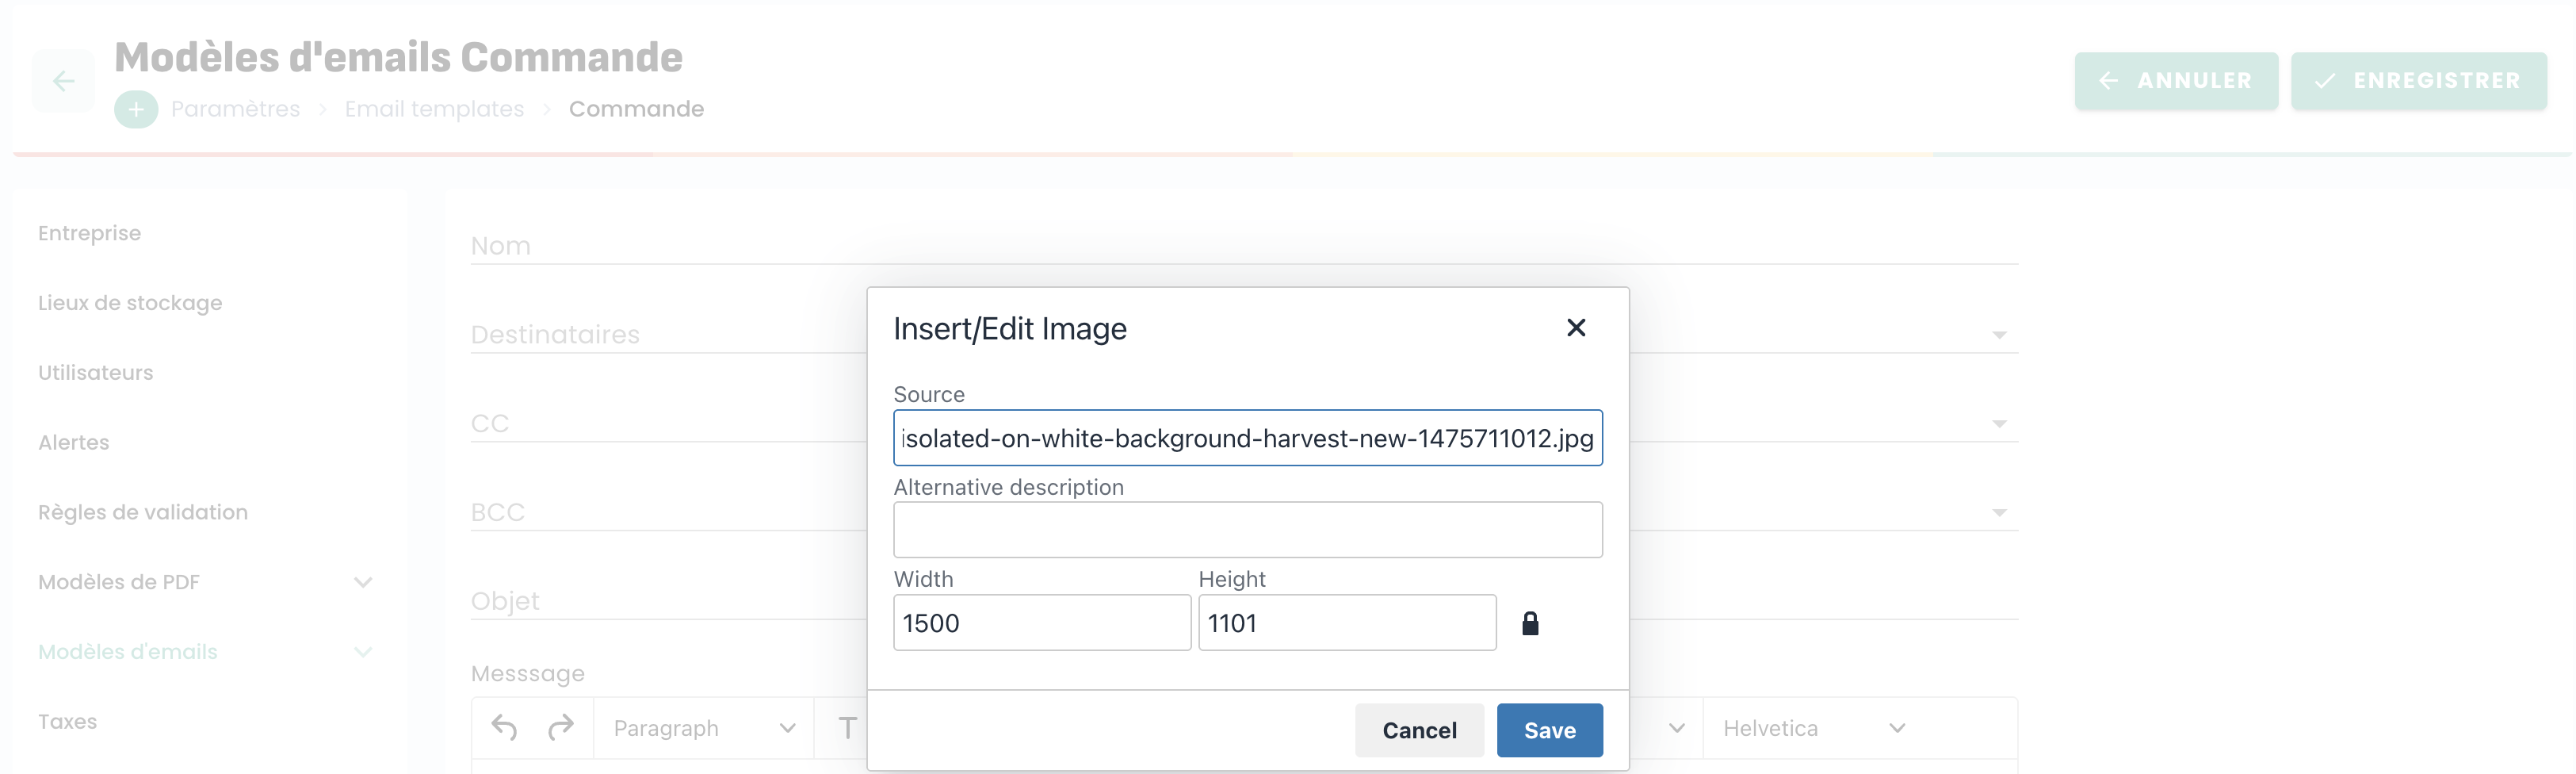Image resolution: width=2576 pixels, height=774 pixels.
Task: Expand the Modèles de PDF submenu
Action: coord(363,582)
